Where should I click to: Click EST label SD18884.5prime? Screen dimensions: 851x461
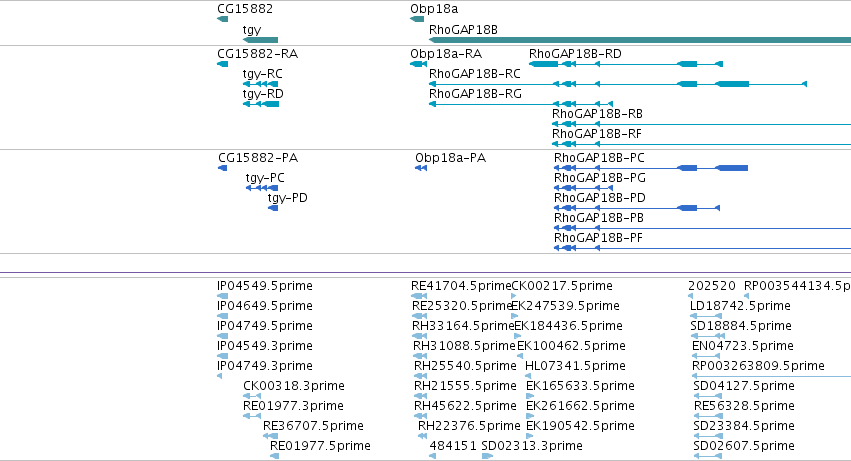click(741, 326)
